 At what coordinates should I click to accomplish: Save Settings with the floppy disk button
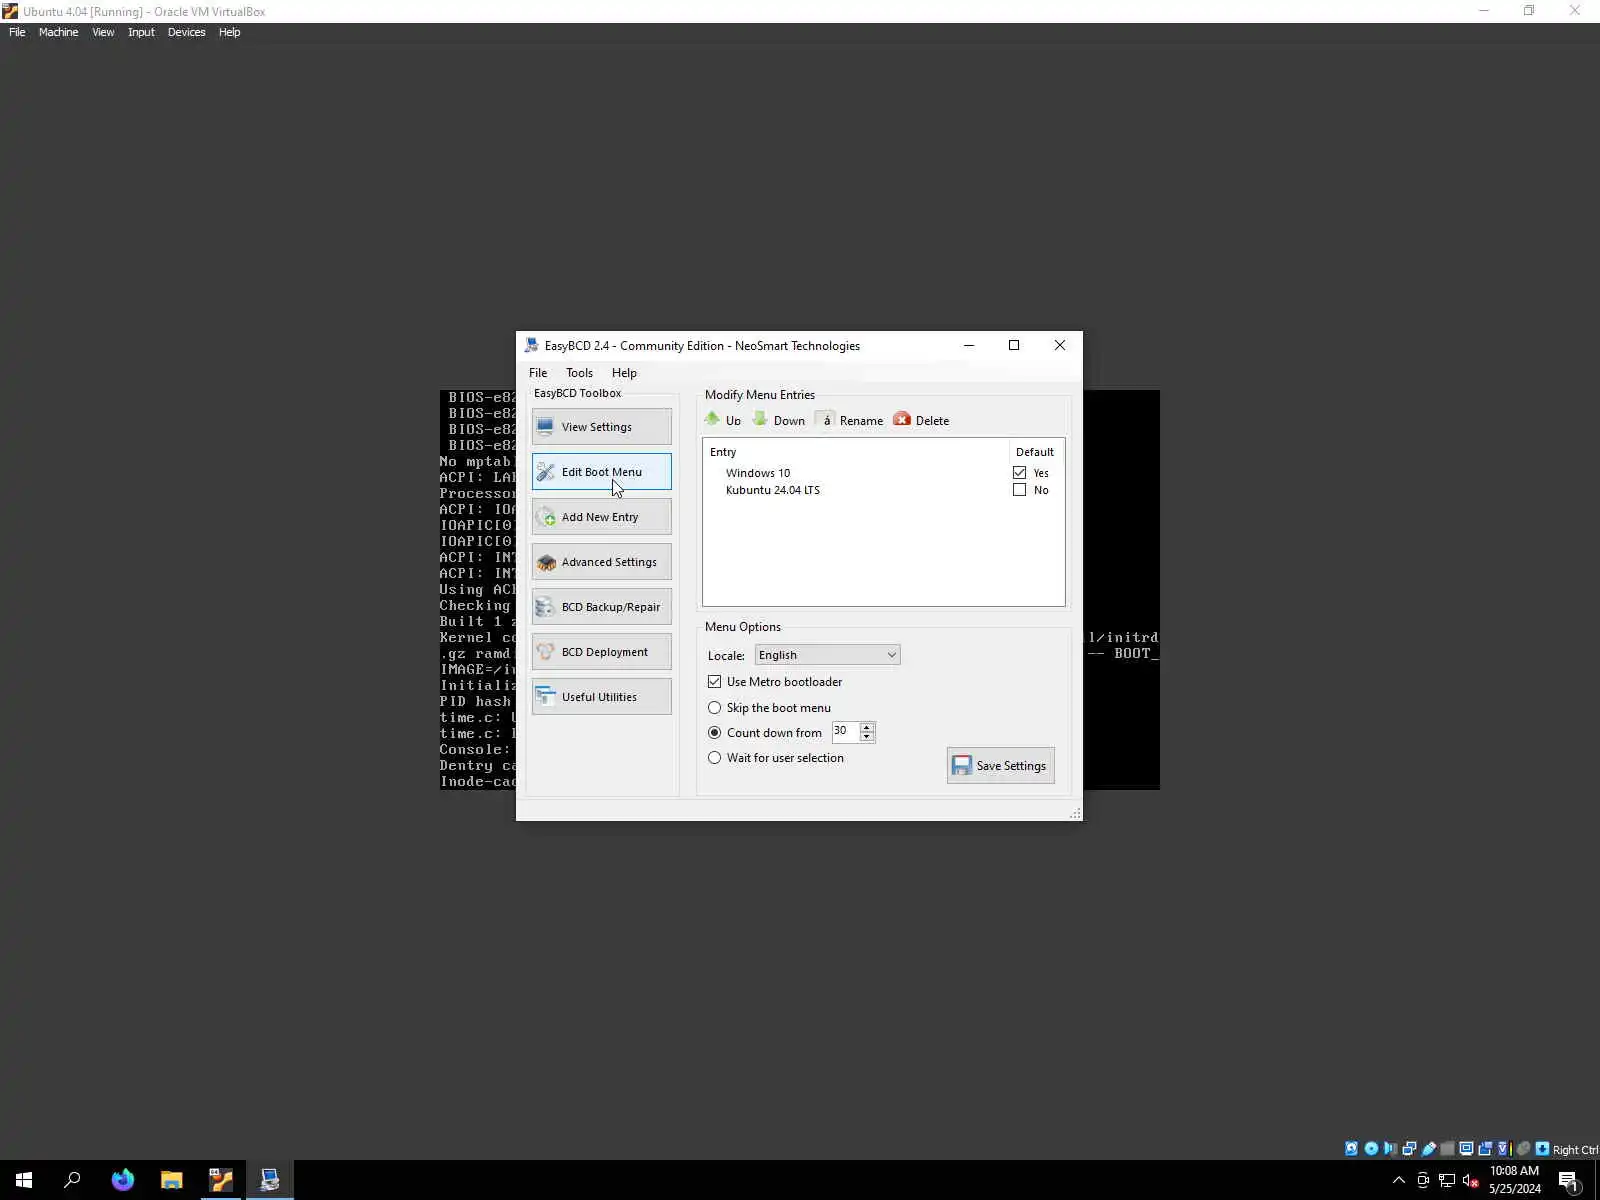click(x=1001, y=766)
